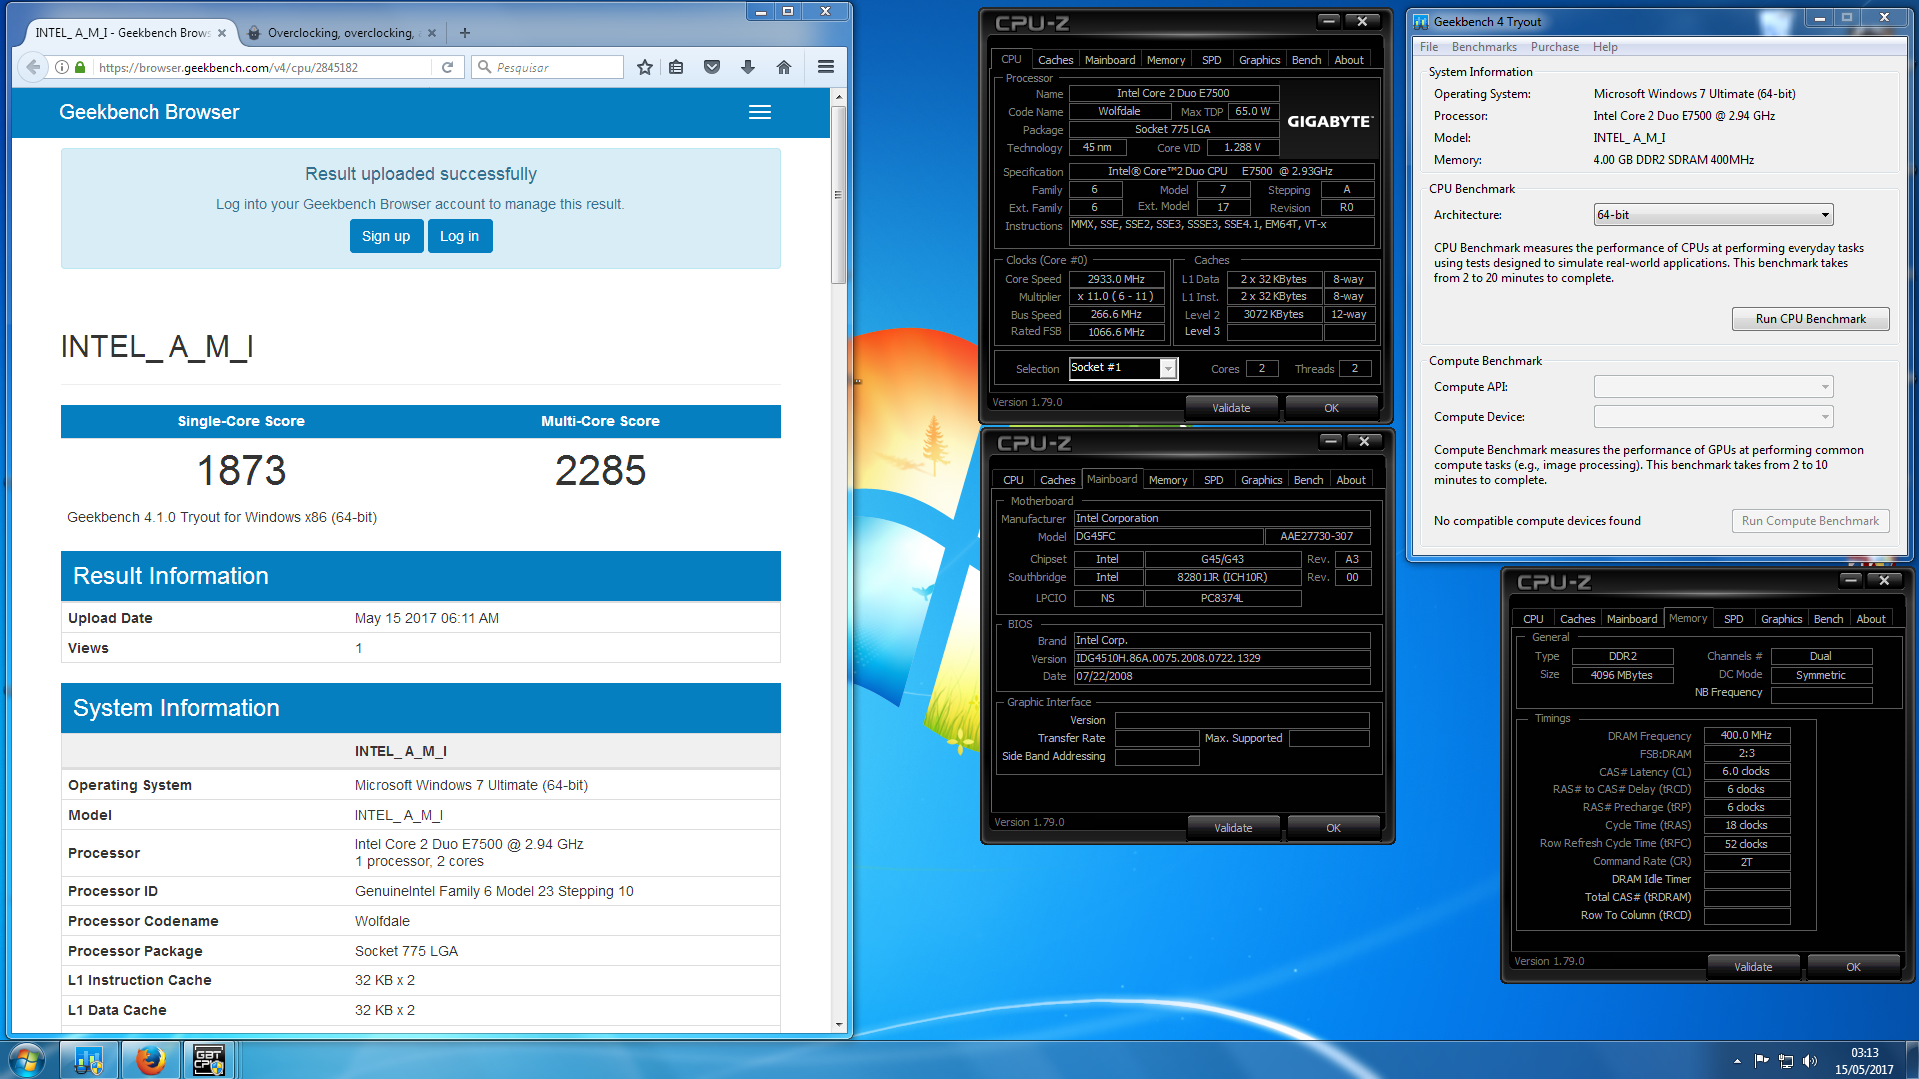The height and width of the screenshot is (1079, 1919).
Task: Click Run CPU Benchmark button
Action: [1810, 319]
